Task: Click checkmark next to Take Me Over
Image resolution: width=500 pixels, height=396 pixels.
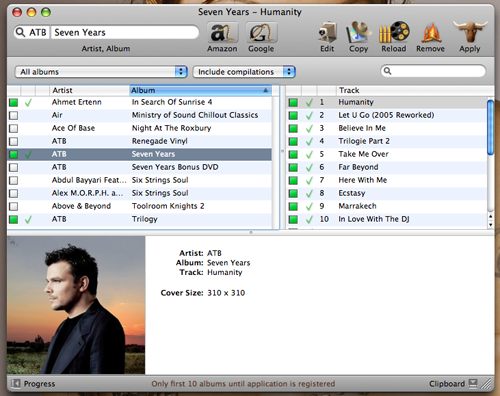Action: coord(309,154)
